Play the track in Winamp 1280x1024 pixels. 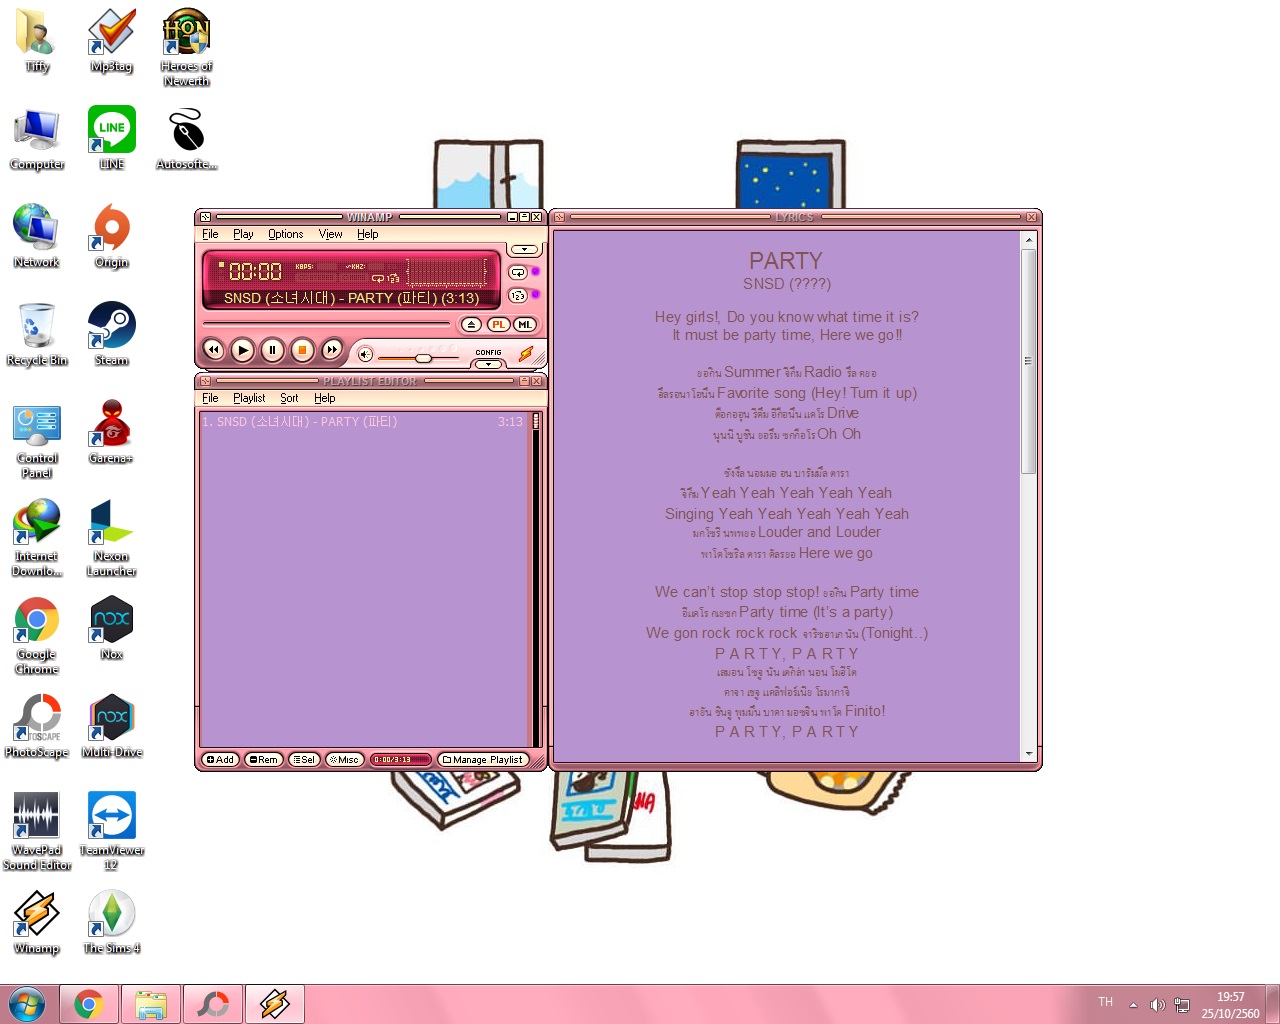pos(242,350)
